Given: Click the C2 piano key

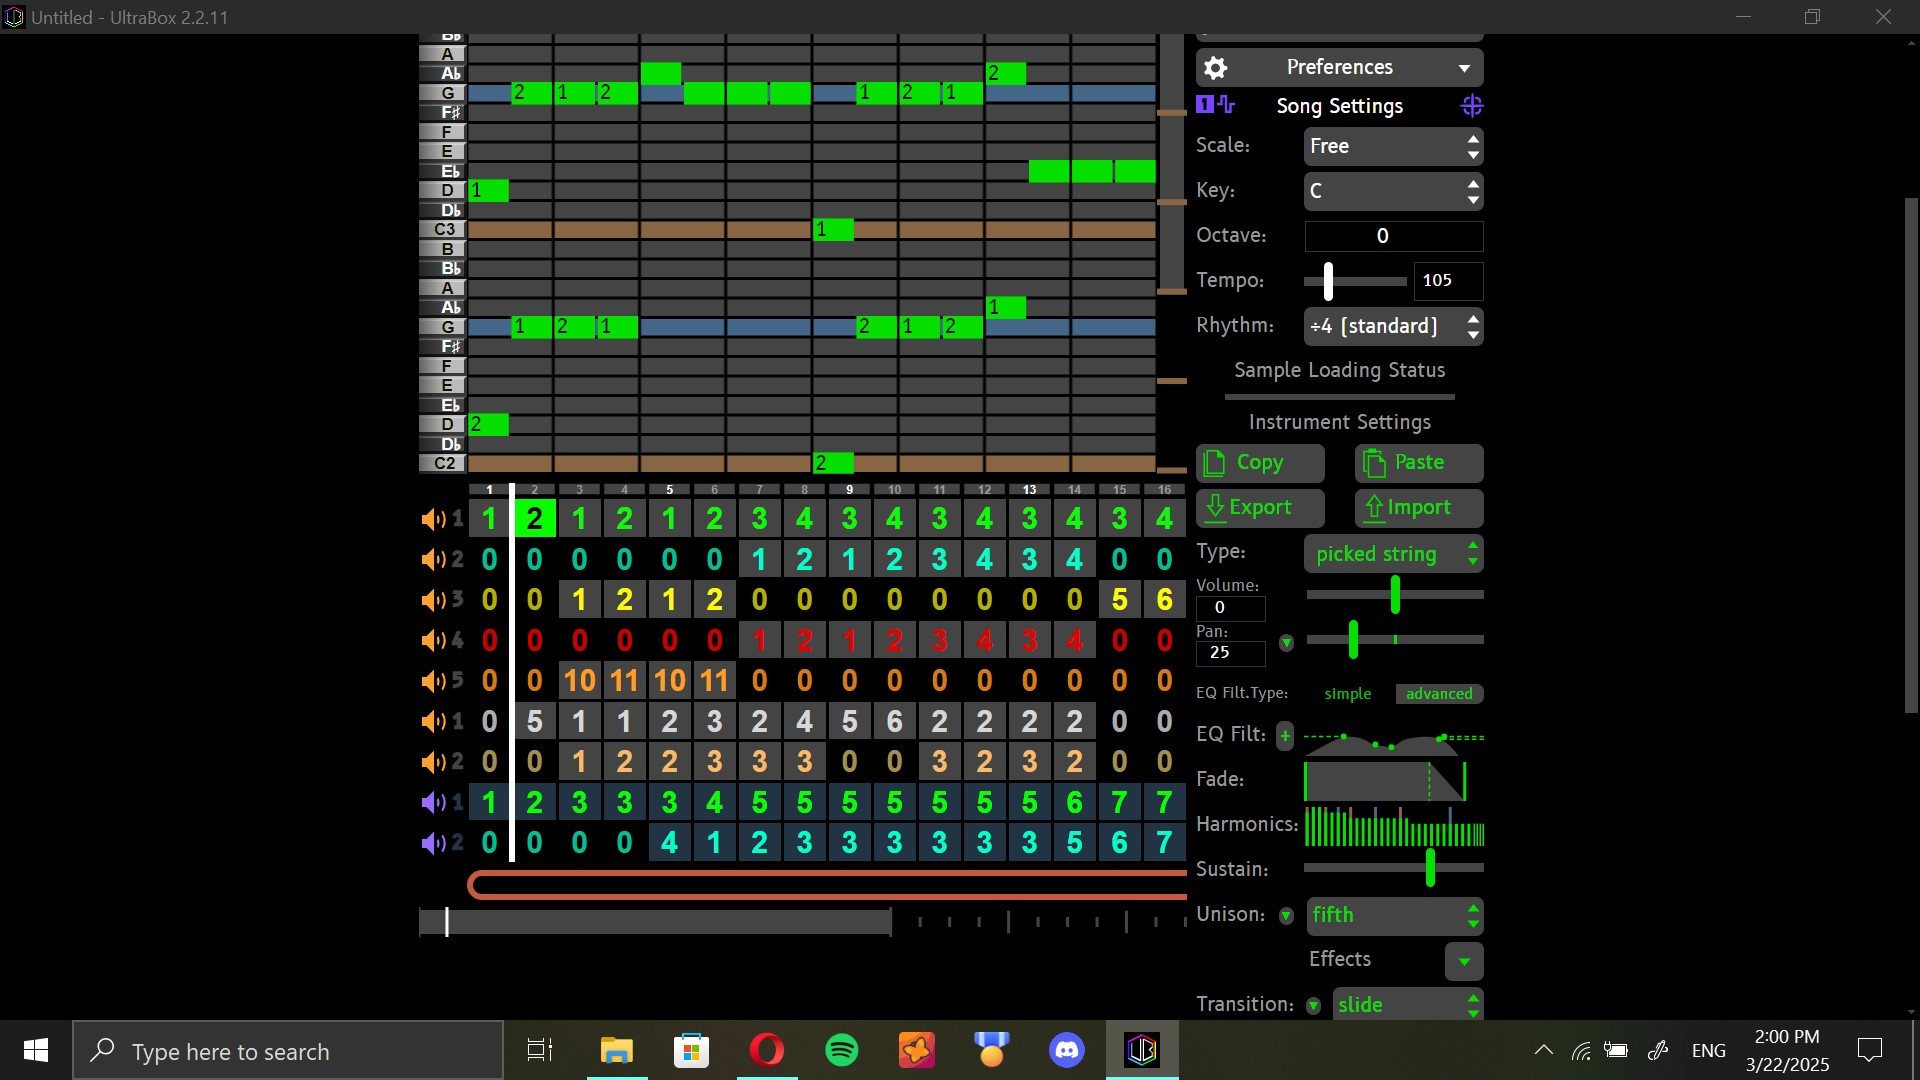Looking at the screenshot, I should [x=443, y=464].
